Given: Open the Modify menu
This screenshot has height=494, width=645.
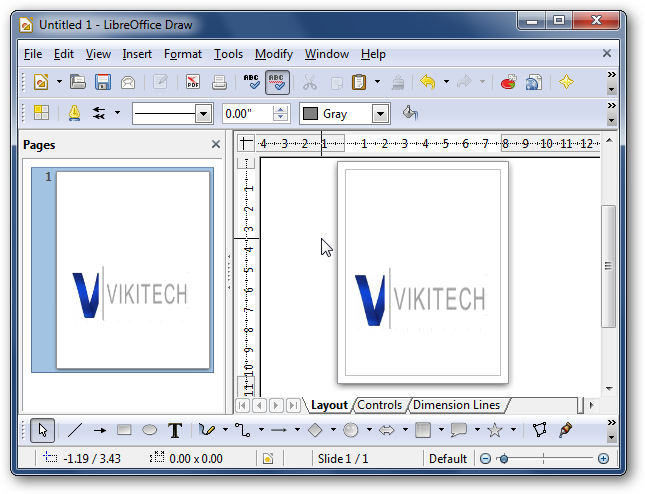Looking at the screenshot, I should pos(274,54).
